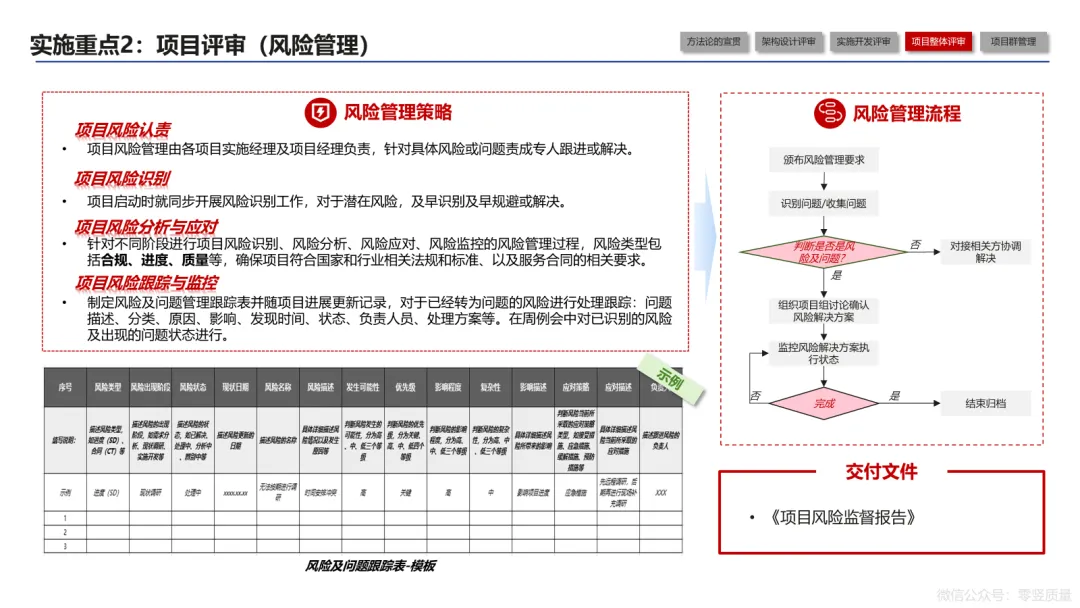Click the 项目风险认责 subheading

[123, 129]
